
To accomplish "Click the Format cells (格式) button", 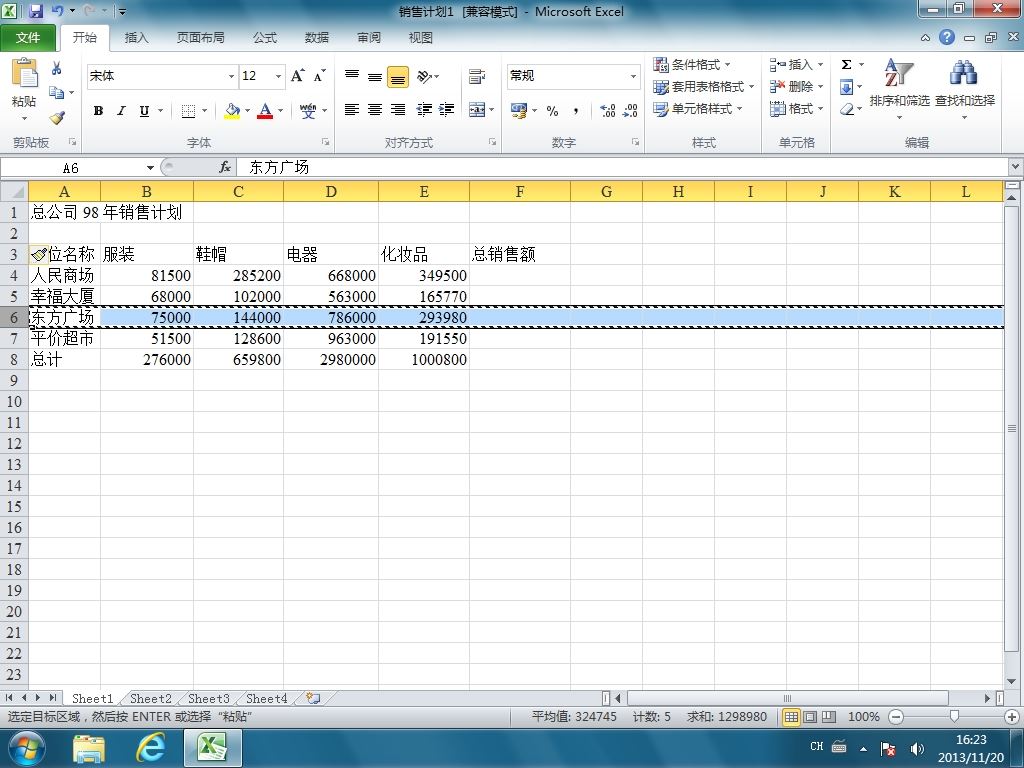I will pos(796,108).
